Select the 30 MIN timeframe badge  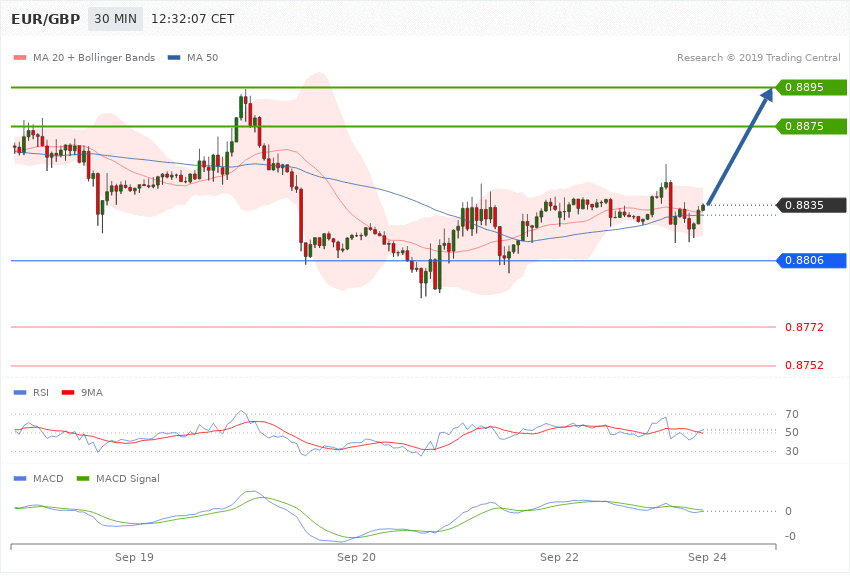point(115,19)
